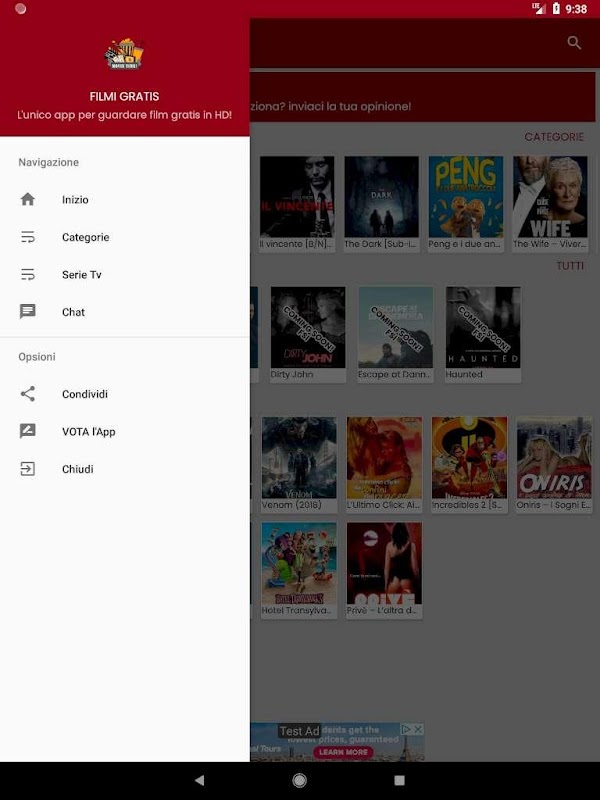Tap the Opsioni section header
Viewport: 600px width, 800px height.
point(37,357)
